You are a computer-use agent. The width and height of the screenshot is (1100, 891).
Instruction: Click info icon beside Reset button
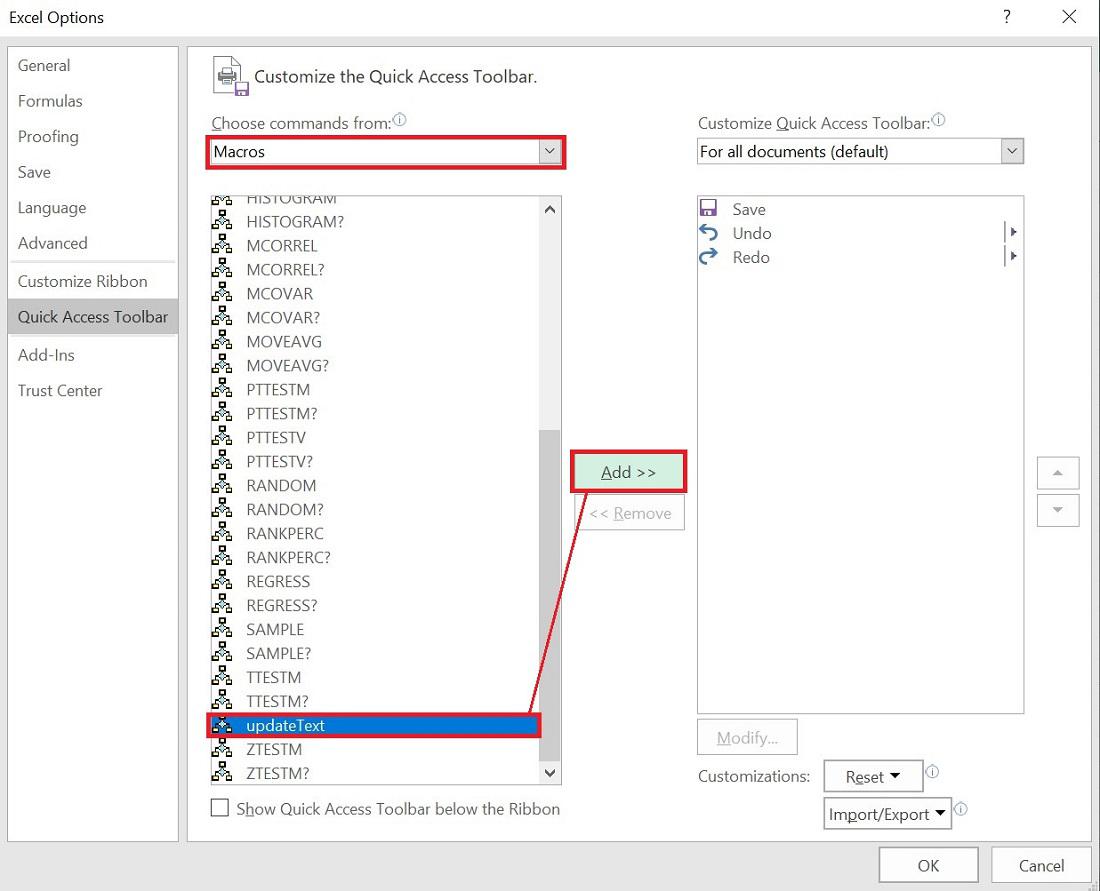point(932,772)
